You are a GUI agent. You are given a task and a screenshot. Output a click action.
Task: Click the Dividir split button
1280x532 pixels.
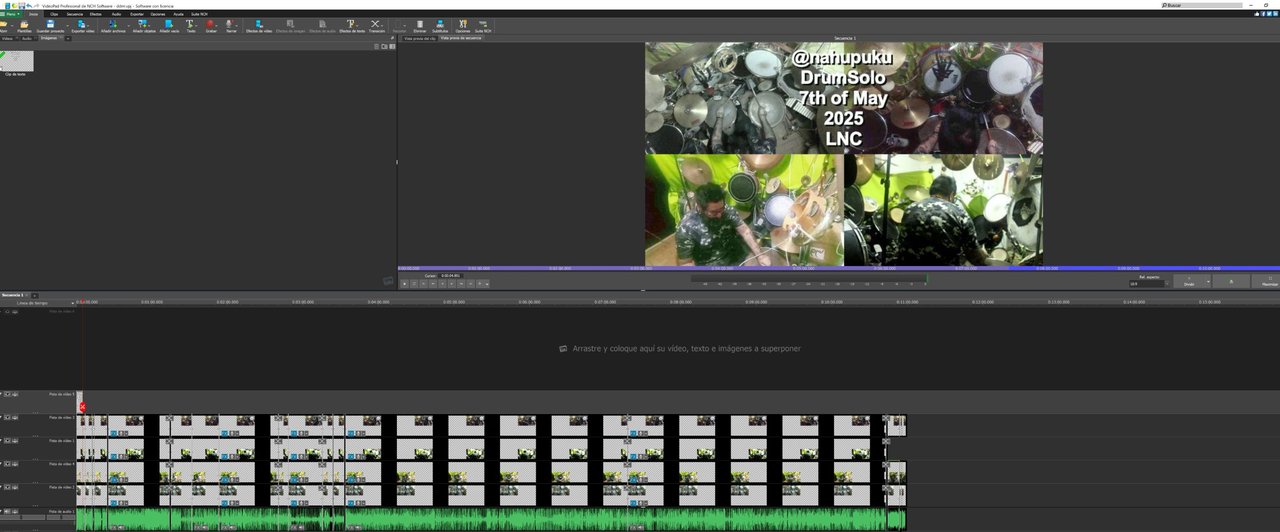(x=1189, y=282)
